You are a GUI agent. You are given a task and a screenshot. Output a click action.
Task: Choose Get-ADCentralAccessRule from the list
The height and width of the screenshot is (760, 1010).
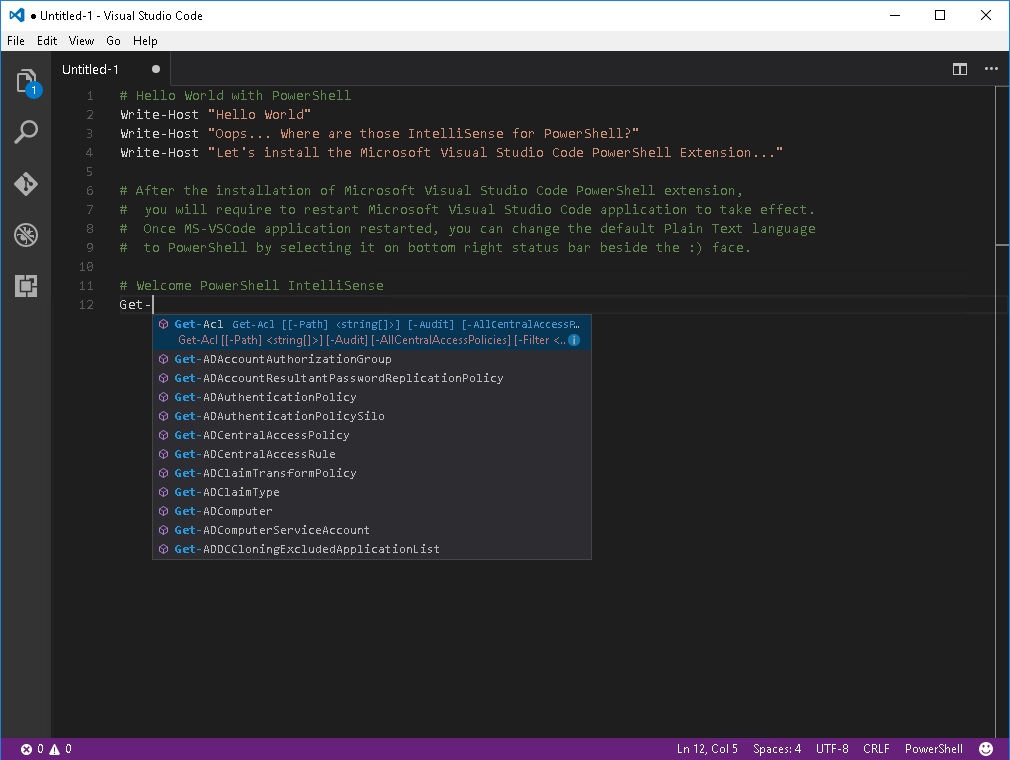(x=372, y=454)
